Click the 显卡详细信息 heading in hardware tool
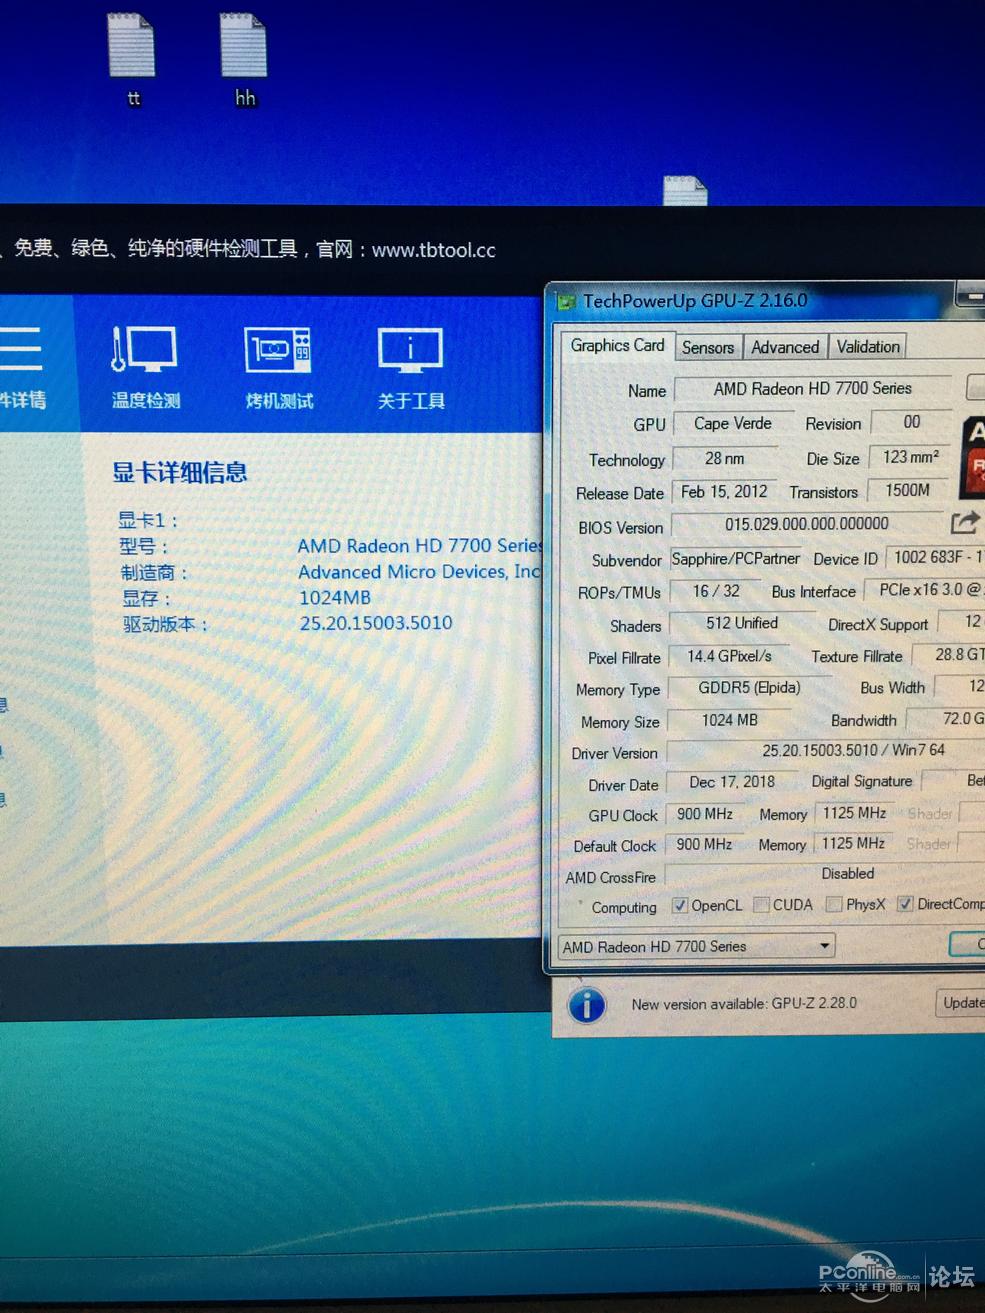 click(180, 472)
